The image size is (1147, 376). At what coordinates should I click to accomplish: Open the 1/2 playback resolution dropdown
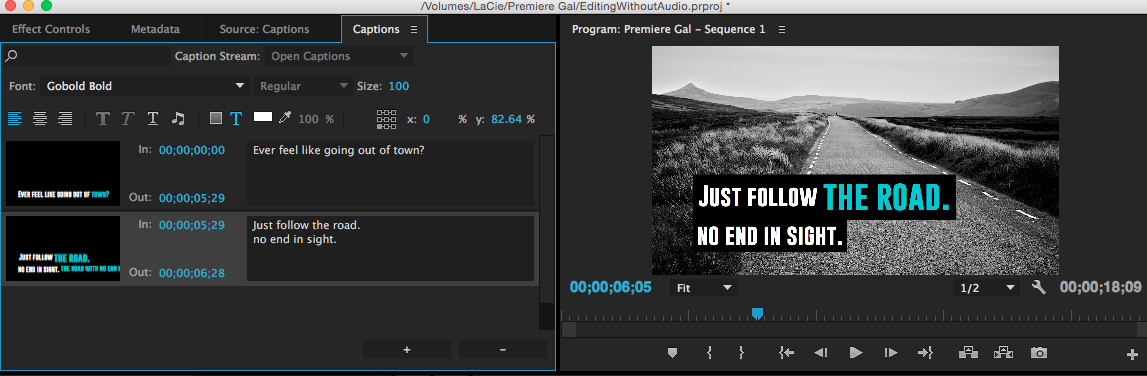tap(987, 287)
